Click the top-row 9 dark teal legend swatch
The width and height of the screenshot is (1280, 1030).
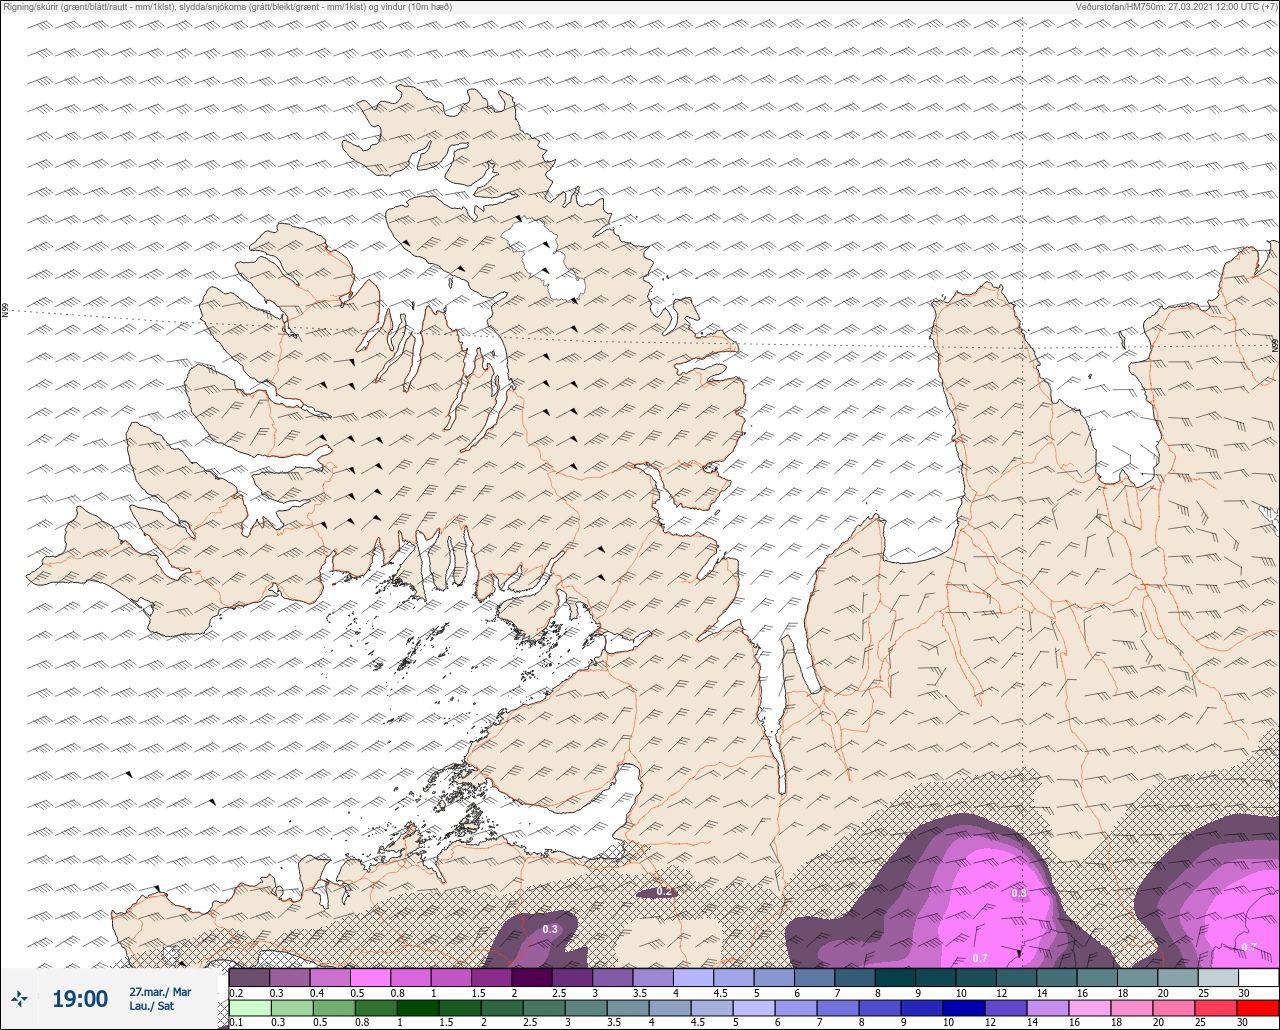(x=935, y=977)
